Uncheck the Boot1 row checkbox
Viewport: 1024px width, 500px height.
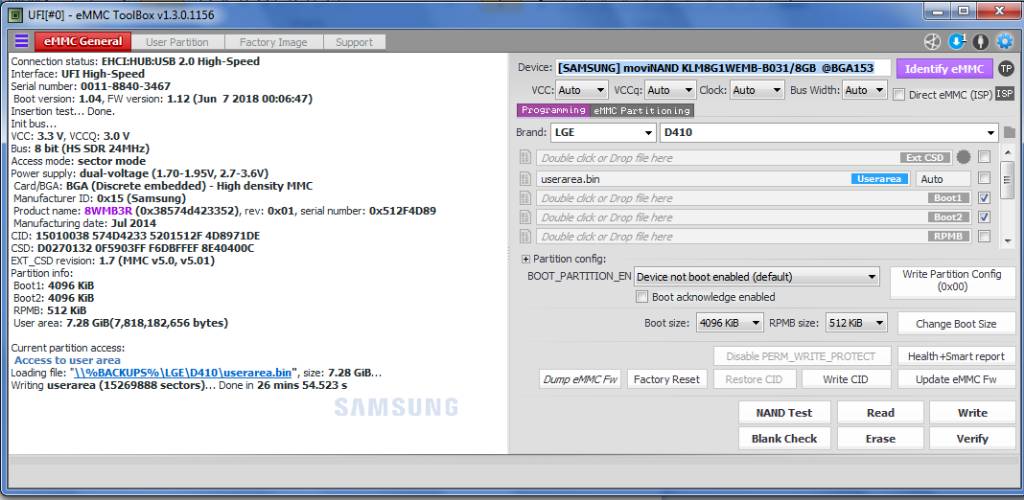(984, 198)
